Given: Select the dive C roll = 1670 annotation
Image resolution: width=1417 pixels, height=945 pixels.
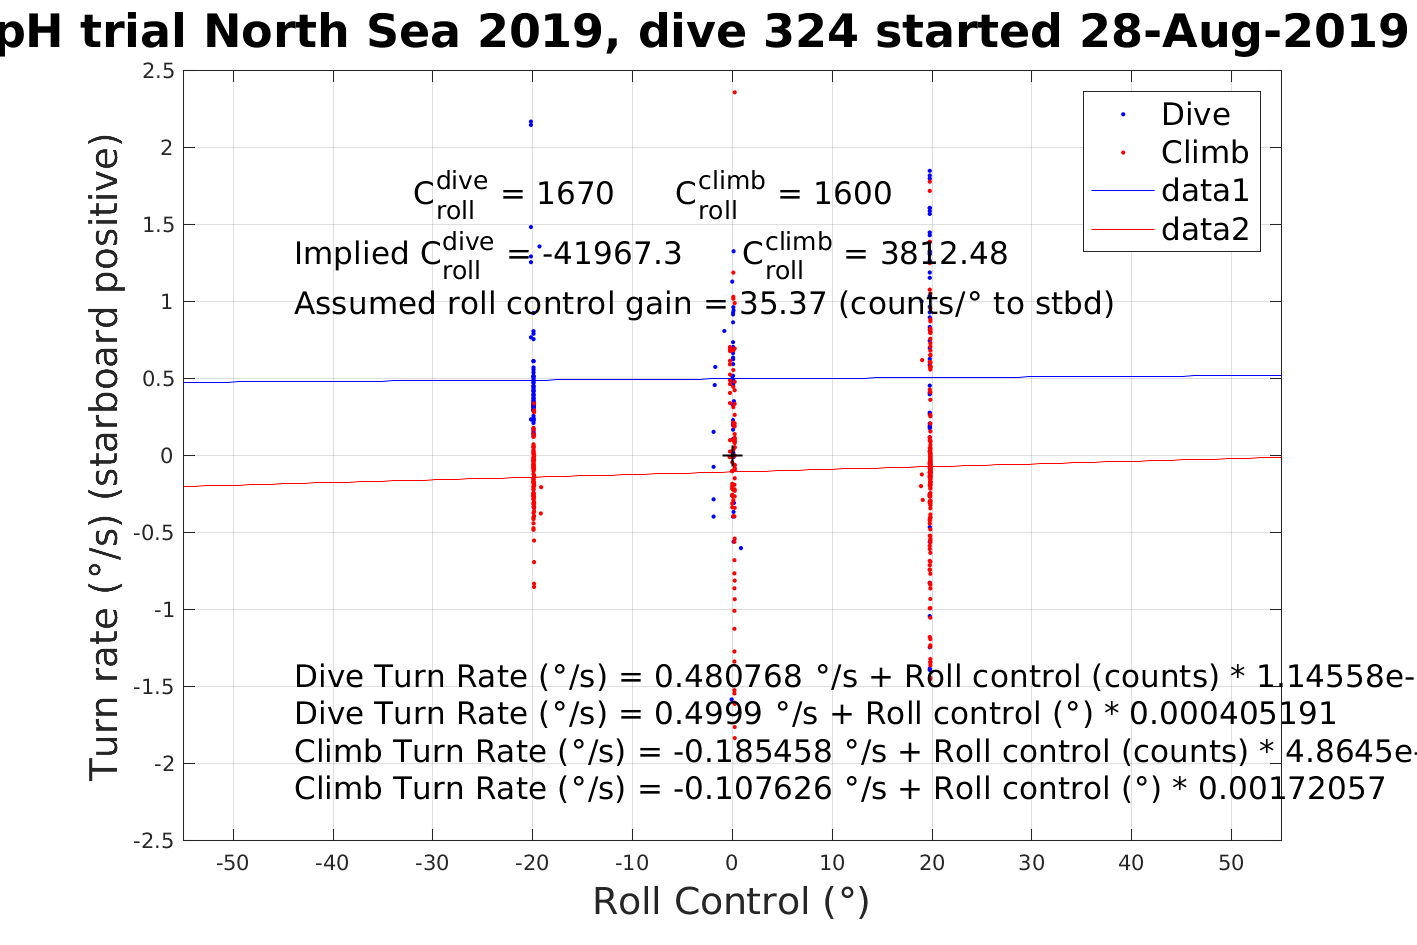Looking at the screenshot, I should pos(513,192).
